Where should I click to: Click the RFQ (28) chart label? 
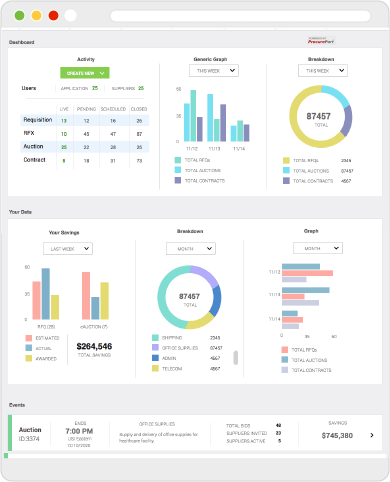pyautogui.click(x=46, y=327)
